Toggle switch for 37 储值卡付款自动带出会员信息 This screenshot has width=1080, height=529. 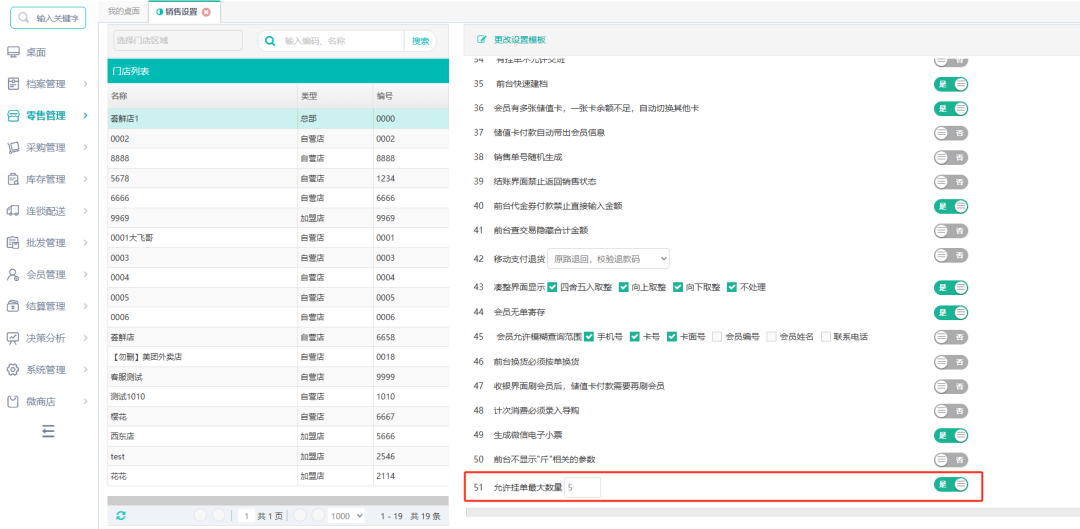coord(951,132)
